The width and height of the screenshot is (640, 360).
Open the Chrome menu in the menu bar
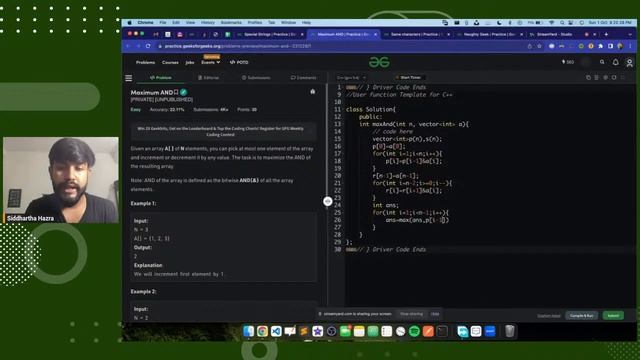[x=145, y=22]
